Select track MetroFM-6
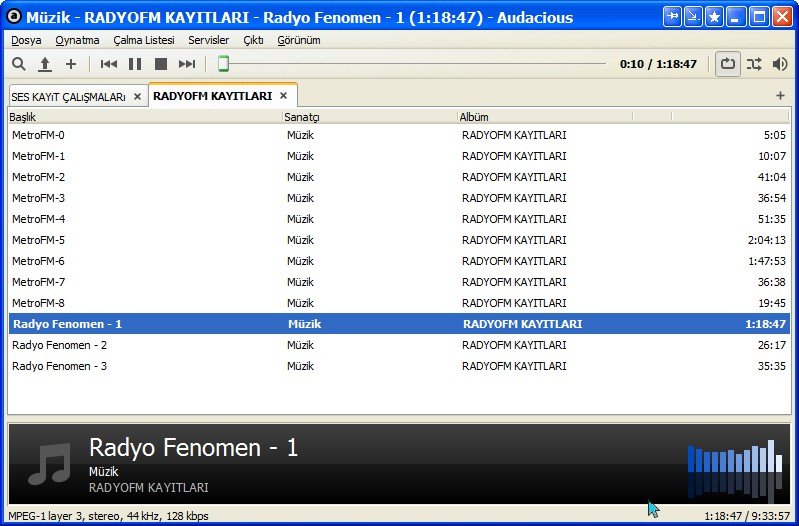Image resolution: width=799 pixels, height=526 pixels. [399, 261]
